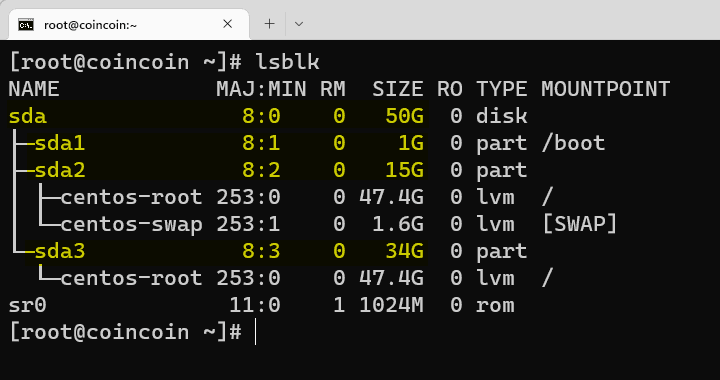Click the sr0 device name
The height and width of the screenshot is (380, 720).
point(28,305)
